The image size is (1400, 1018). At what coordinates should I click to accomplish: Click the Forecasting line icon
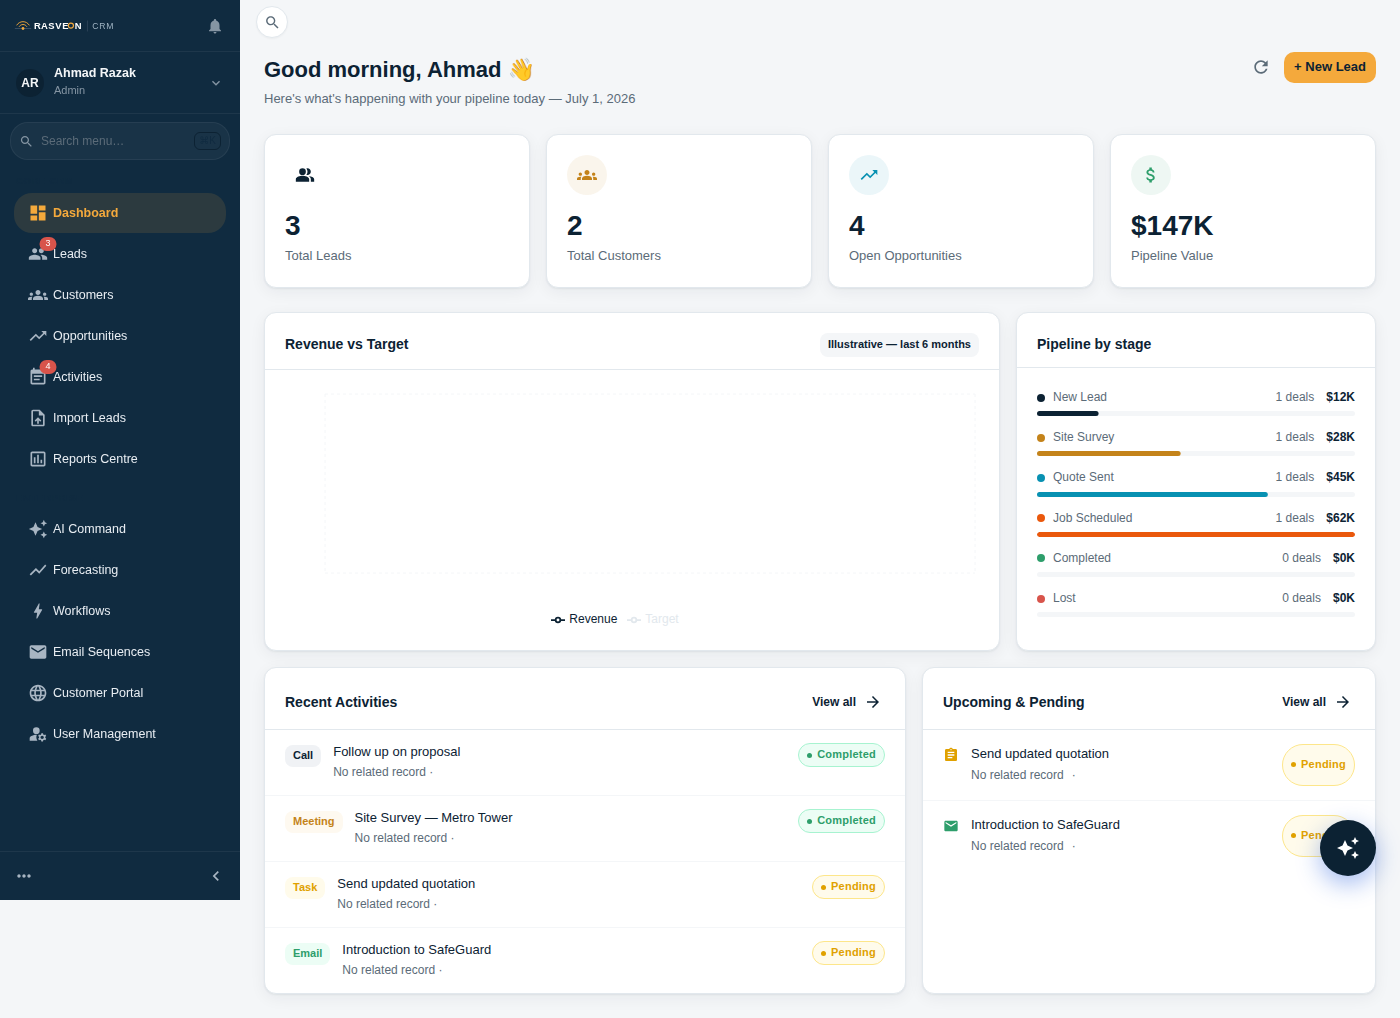(x=38, y=570)
